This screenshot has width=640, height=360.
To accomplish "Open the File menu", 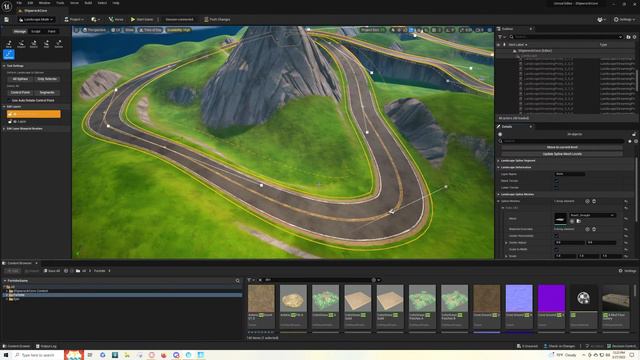I will click(19, 3).
